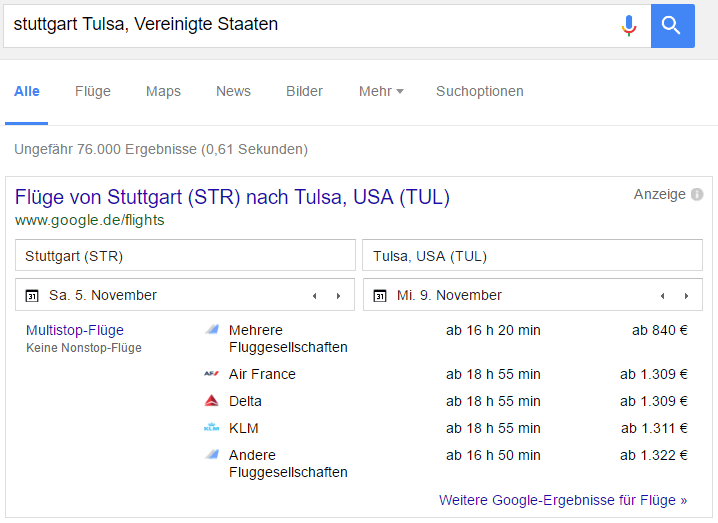Screen dimensions: 718x523
Task: Expand the Mehr dropdown menu
Action: click(381, 91)
